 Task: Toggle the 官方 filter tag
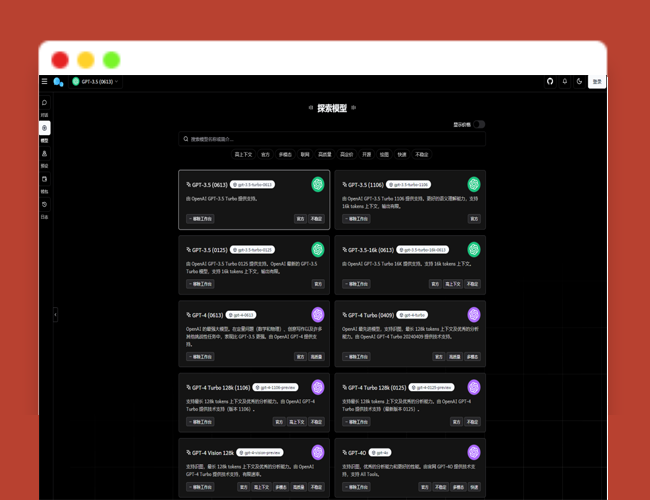265,155
